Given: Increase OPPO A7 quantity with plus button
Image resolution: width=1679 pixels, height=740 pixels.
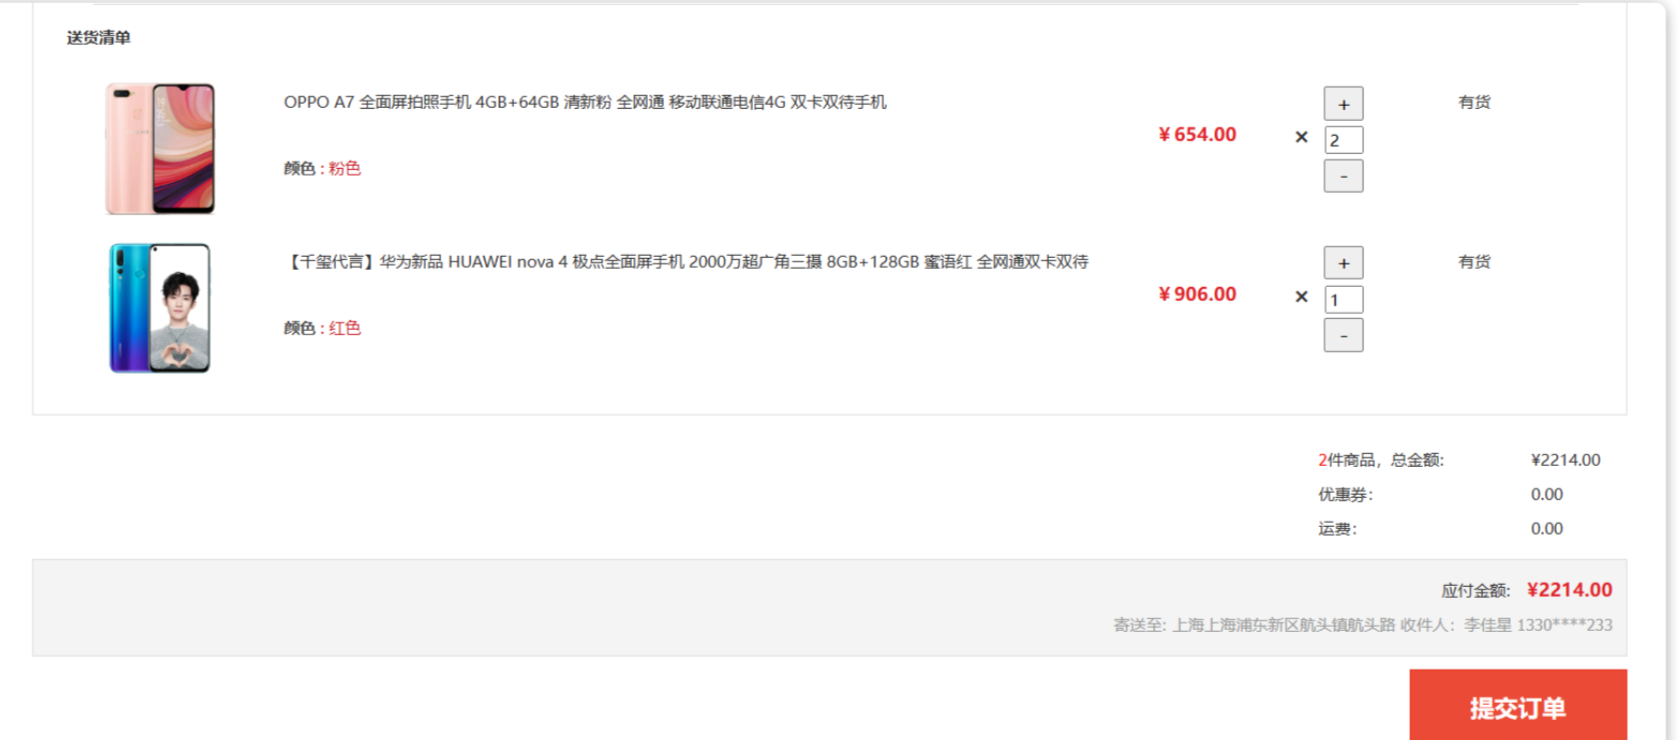Looking at the screenshot, I should pos(1343,104).
